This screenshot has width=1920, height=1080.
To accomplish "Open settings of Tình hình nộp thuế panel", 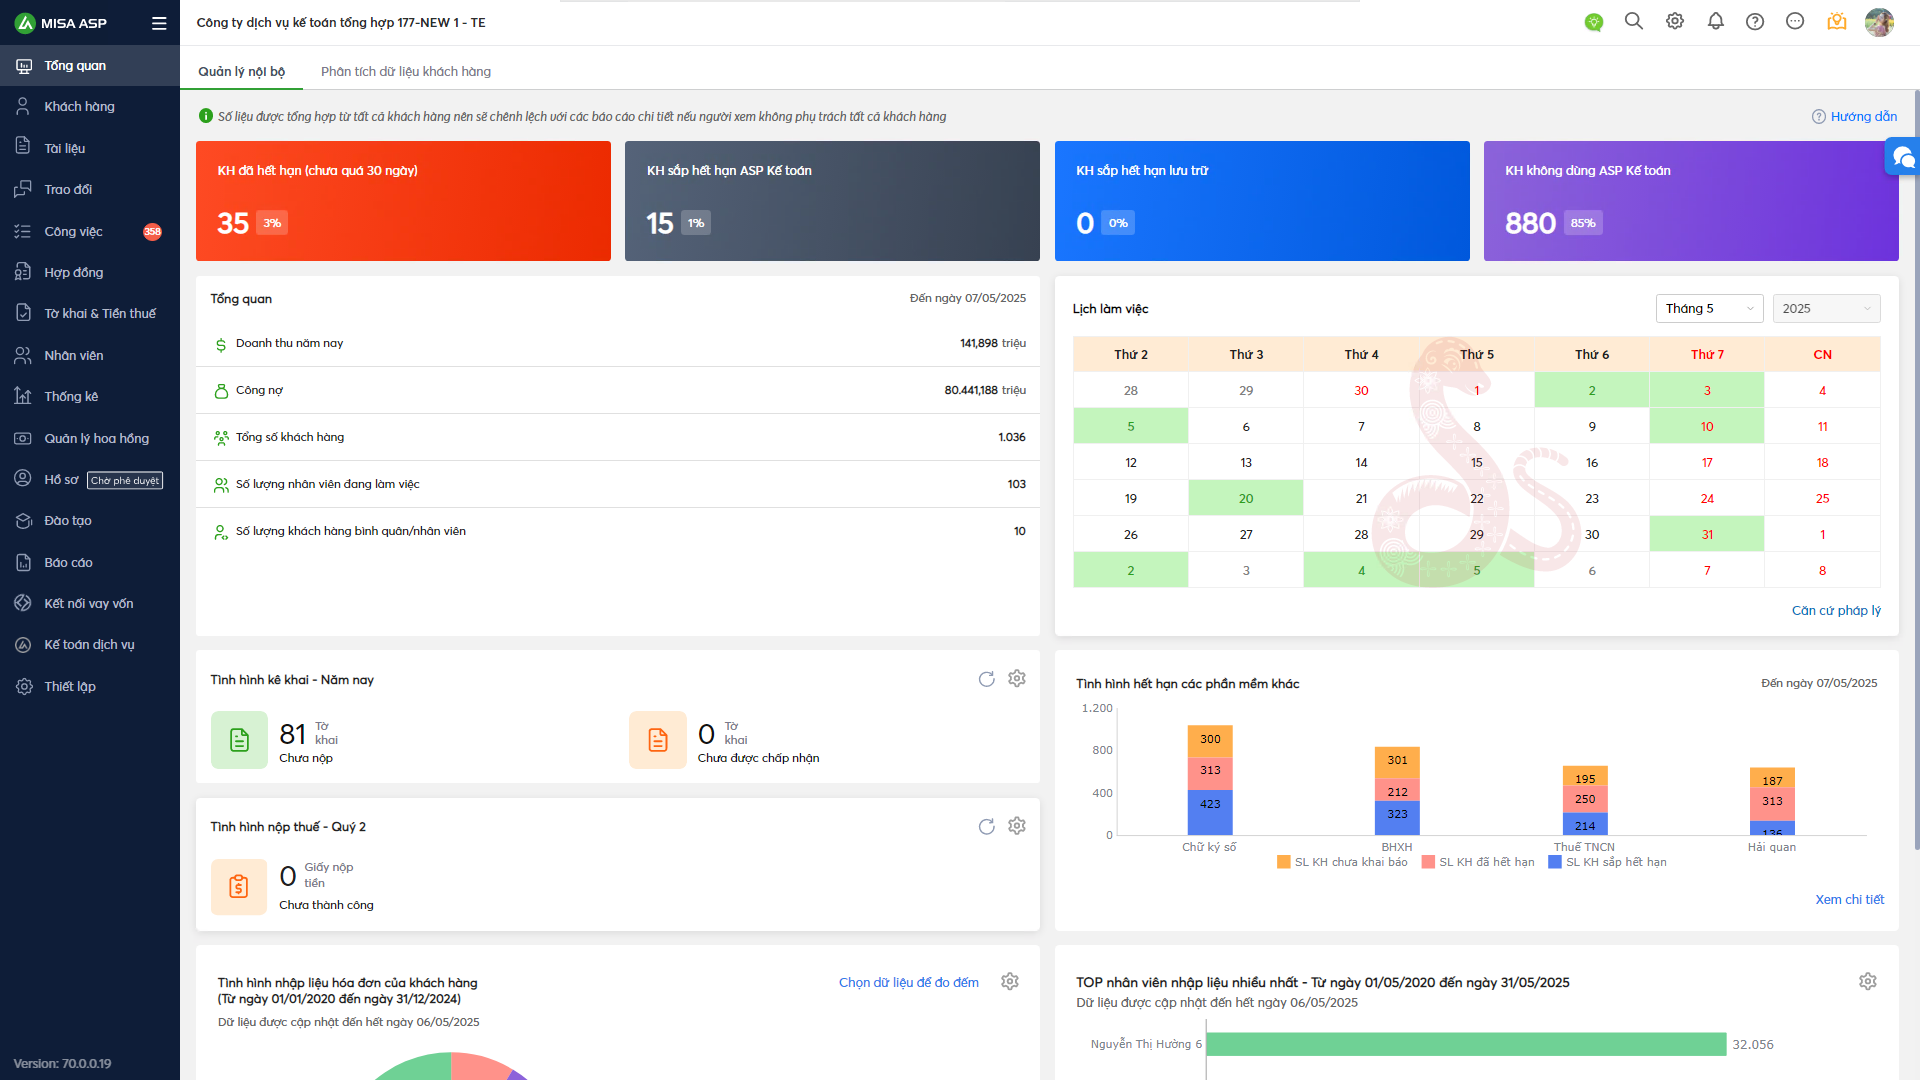I will pyautogui.click(x=1017, y=825).
